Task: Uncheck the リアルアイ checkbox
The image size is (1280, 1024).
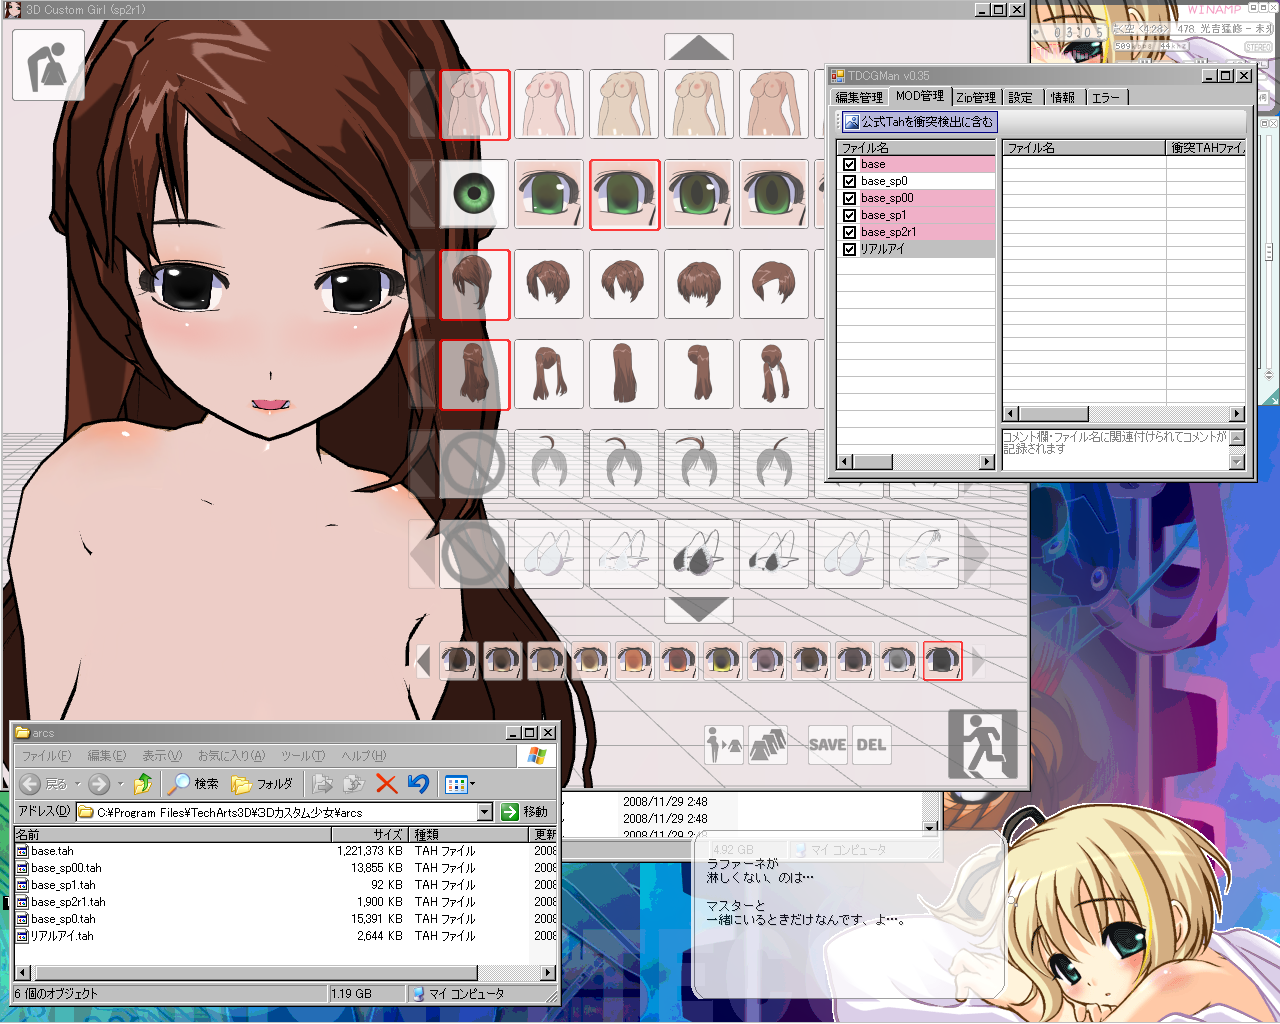Action: 849,249
